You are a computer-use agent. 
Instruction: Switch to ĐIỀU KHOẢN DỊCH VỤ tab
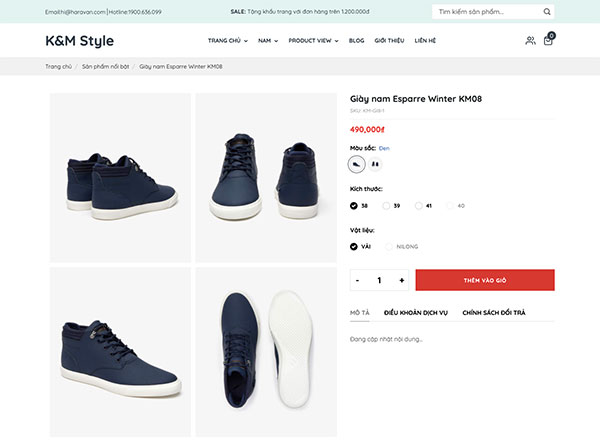click(416, 313)
